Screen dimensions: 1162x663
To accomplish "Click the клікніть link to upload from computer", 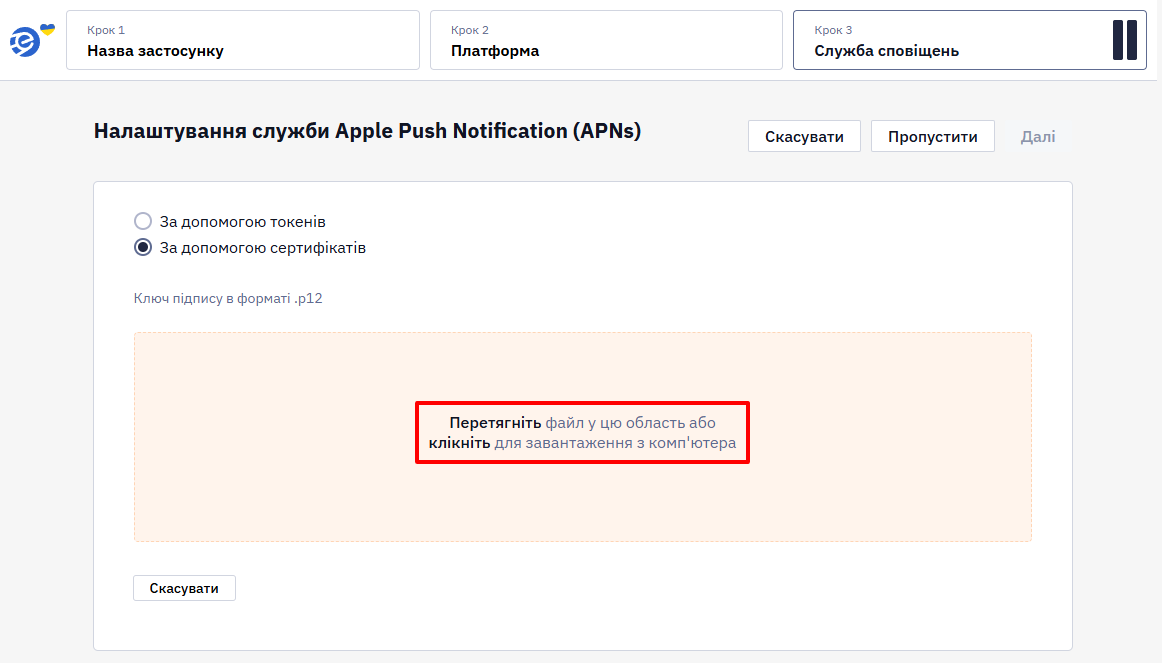I will tap(459, 443).
